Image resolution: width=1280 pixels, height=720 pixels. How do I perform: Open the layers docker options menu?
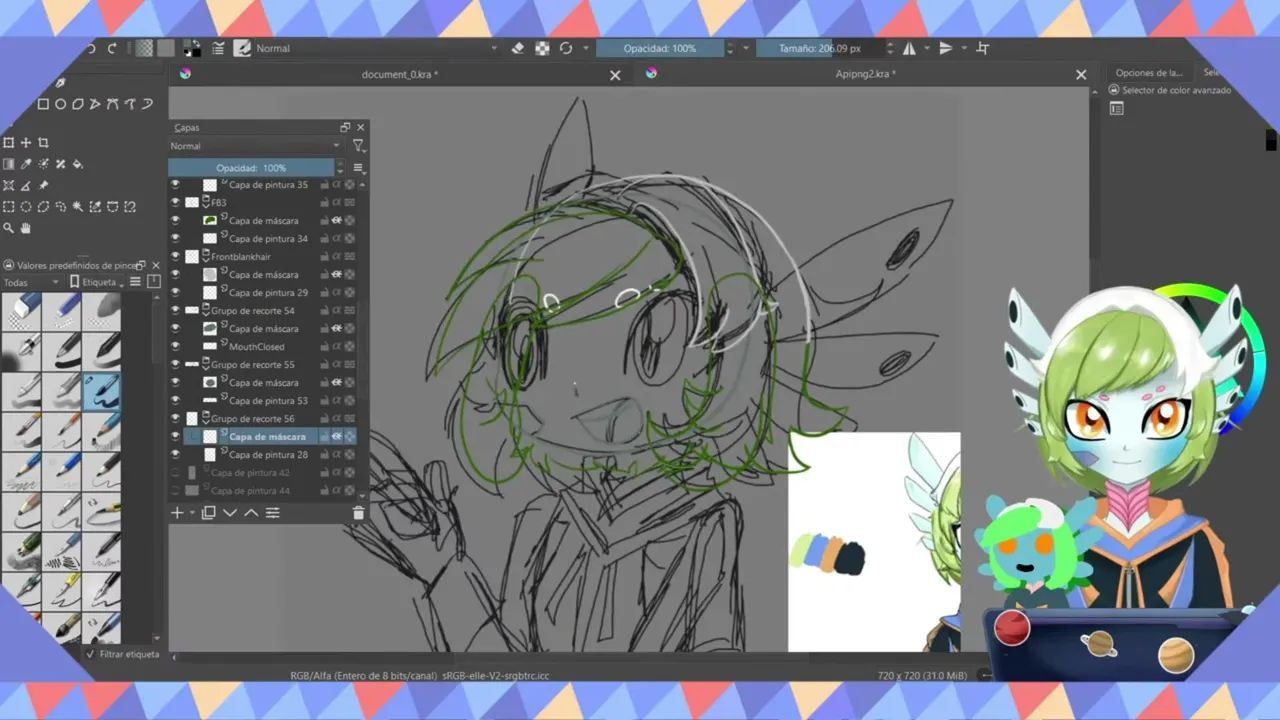click(358, 168)
